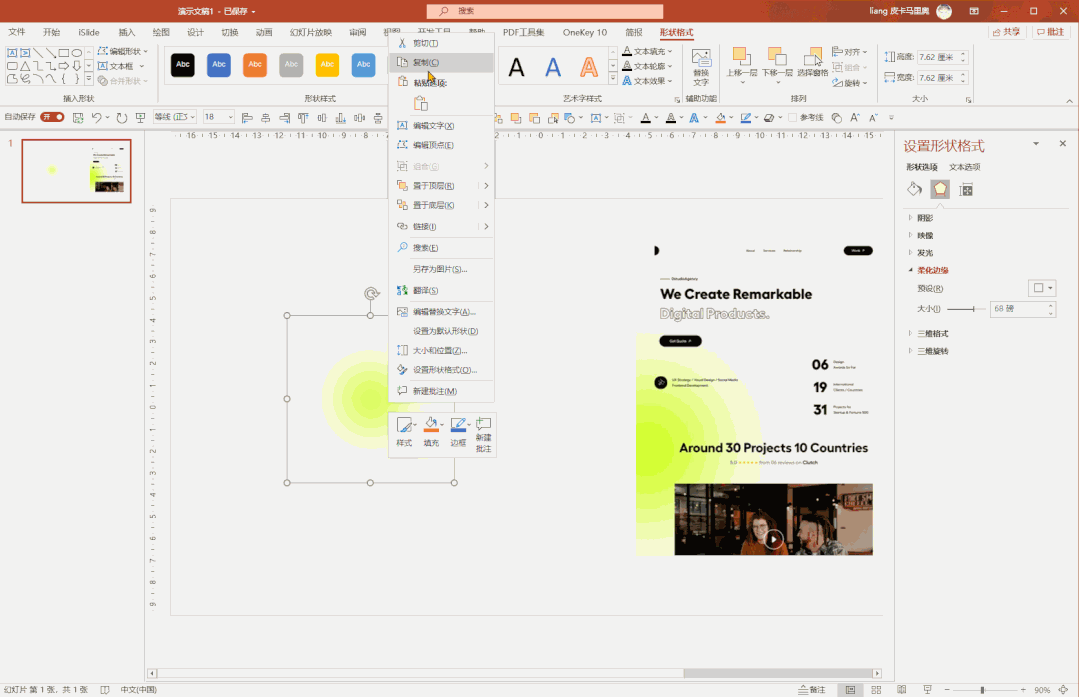Choose 编辑顶点 from context menu

[441, 145]
